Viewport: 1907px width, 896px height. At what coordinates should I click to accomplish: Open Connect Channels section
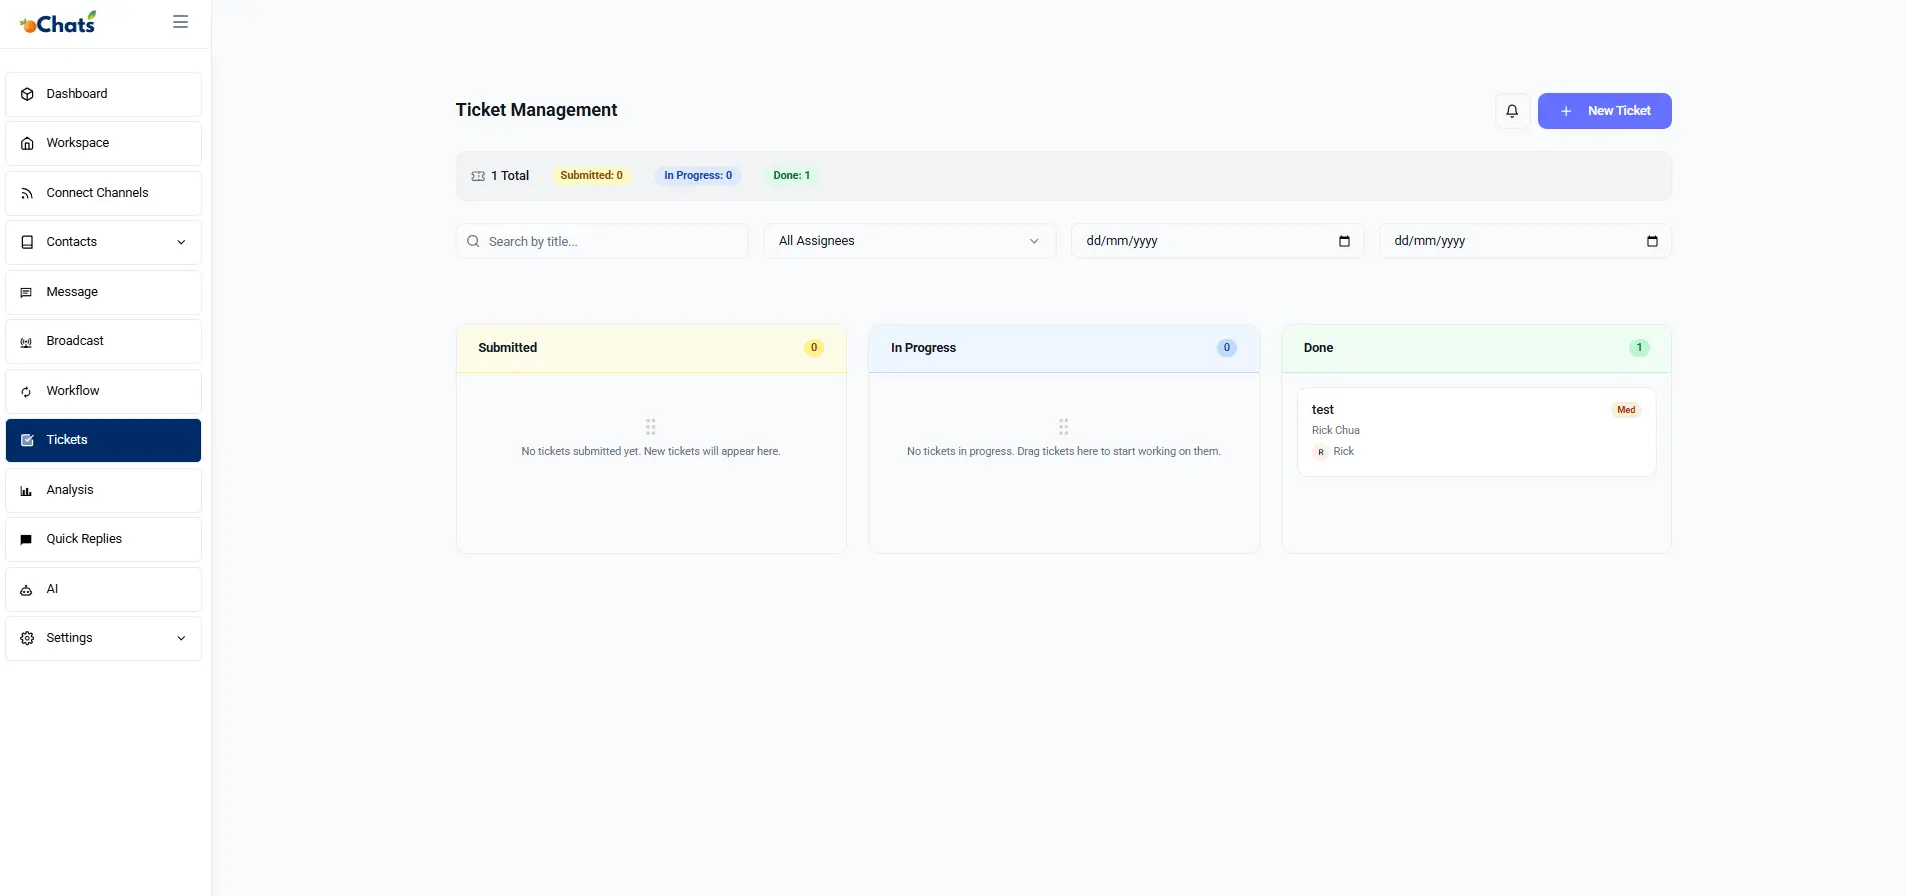[104, 193]
